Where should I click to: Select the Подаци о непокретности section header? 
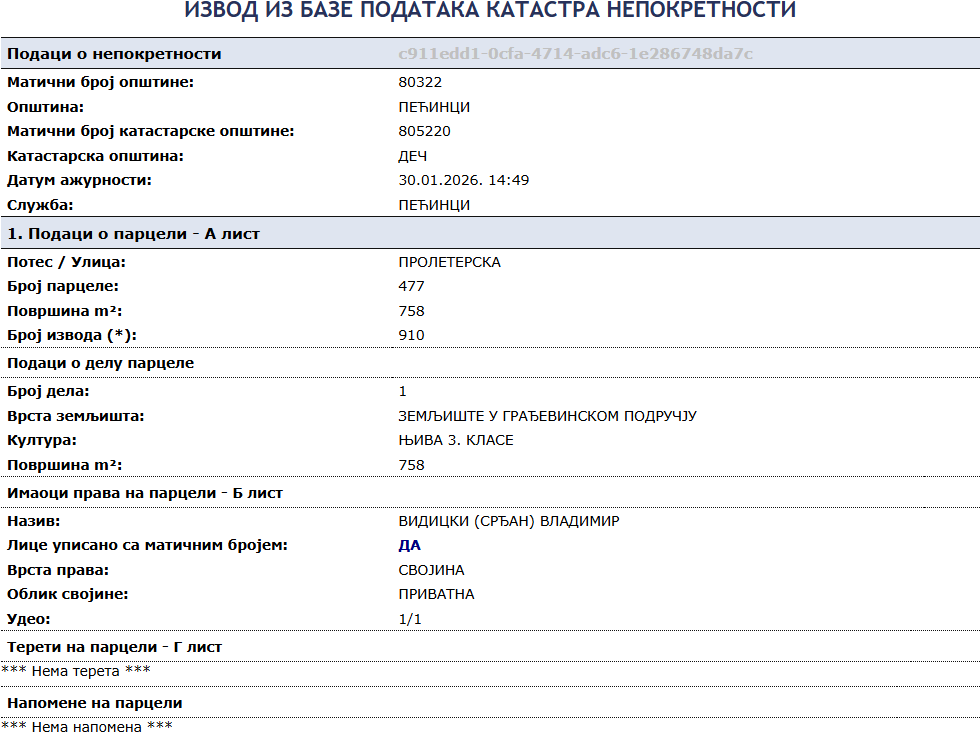point(115,53)
